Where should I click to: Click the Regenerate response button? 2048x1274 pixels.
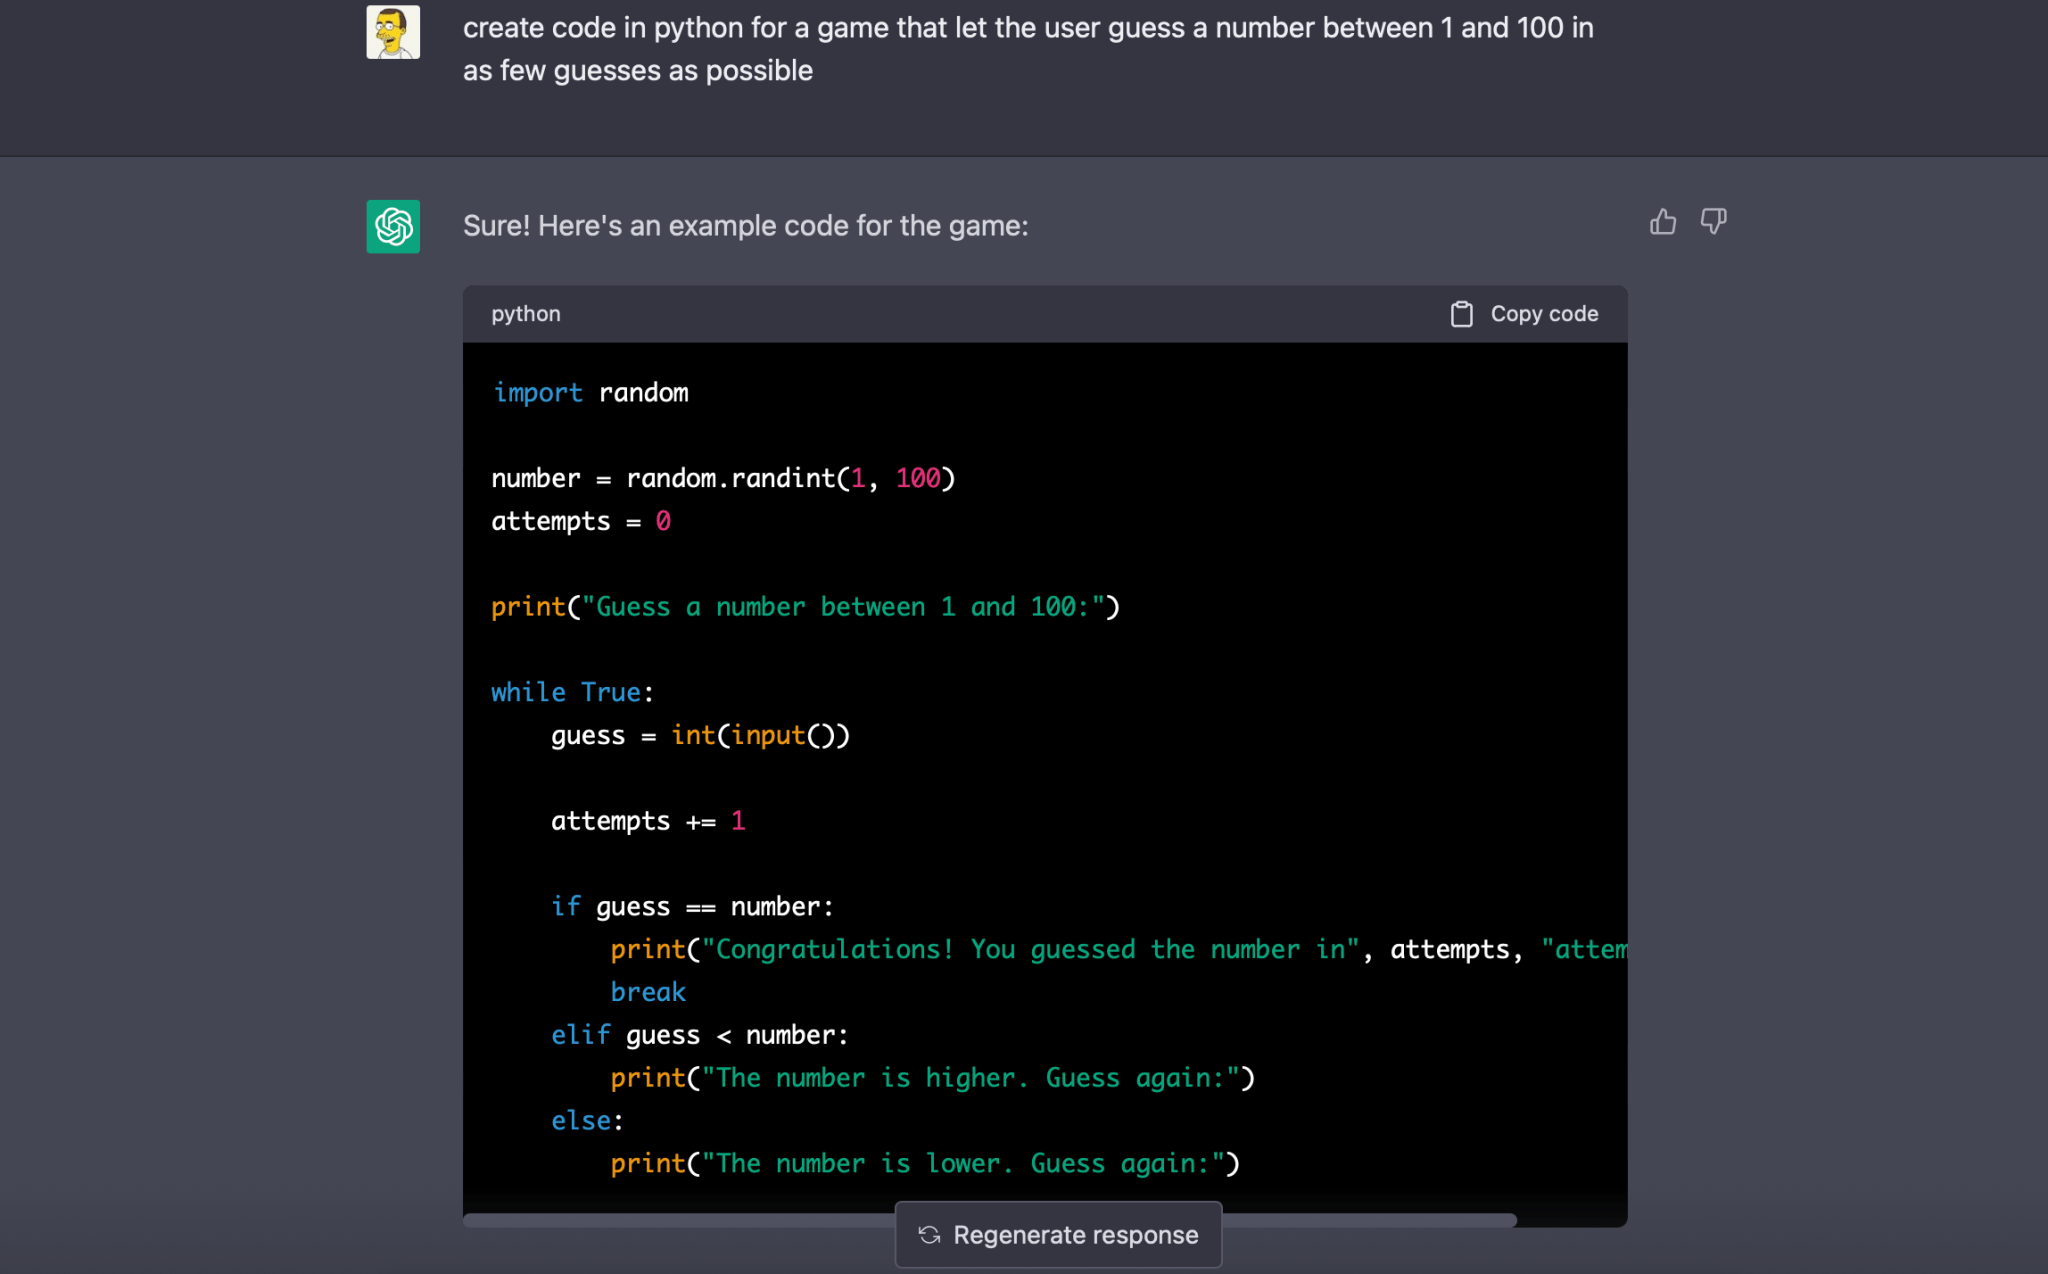pyautogui.click(x=1057, y=1235)
